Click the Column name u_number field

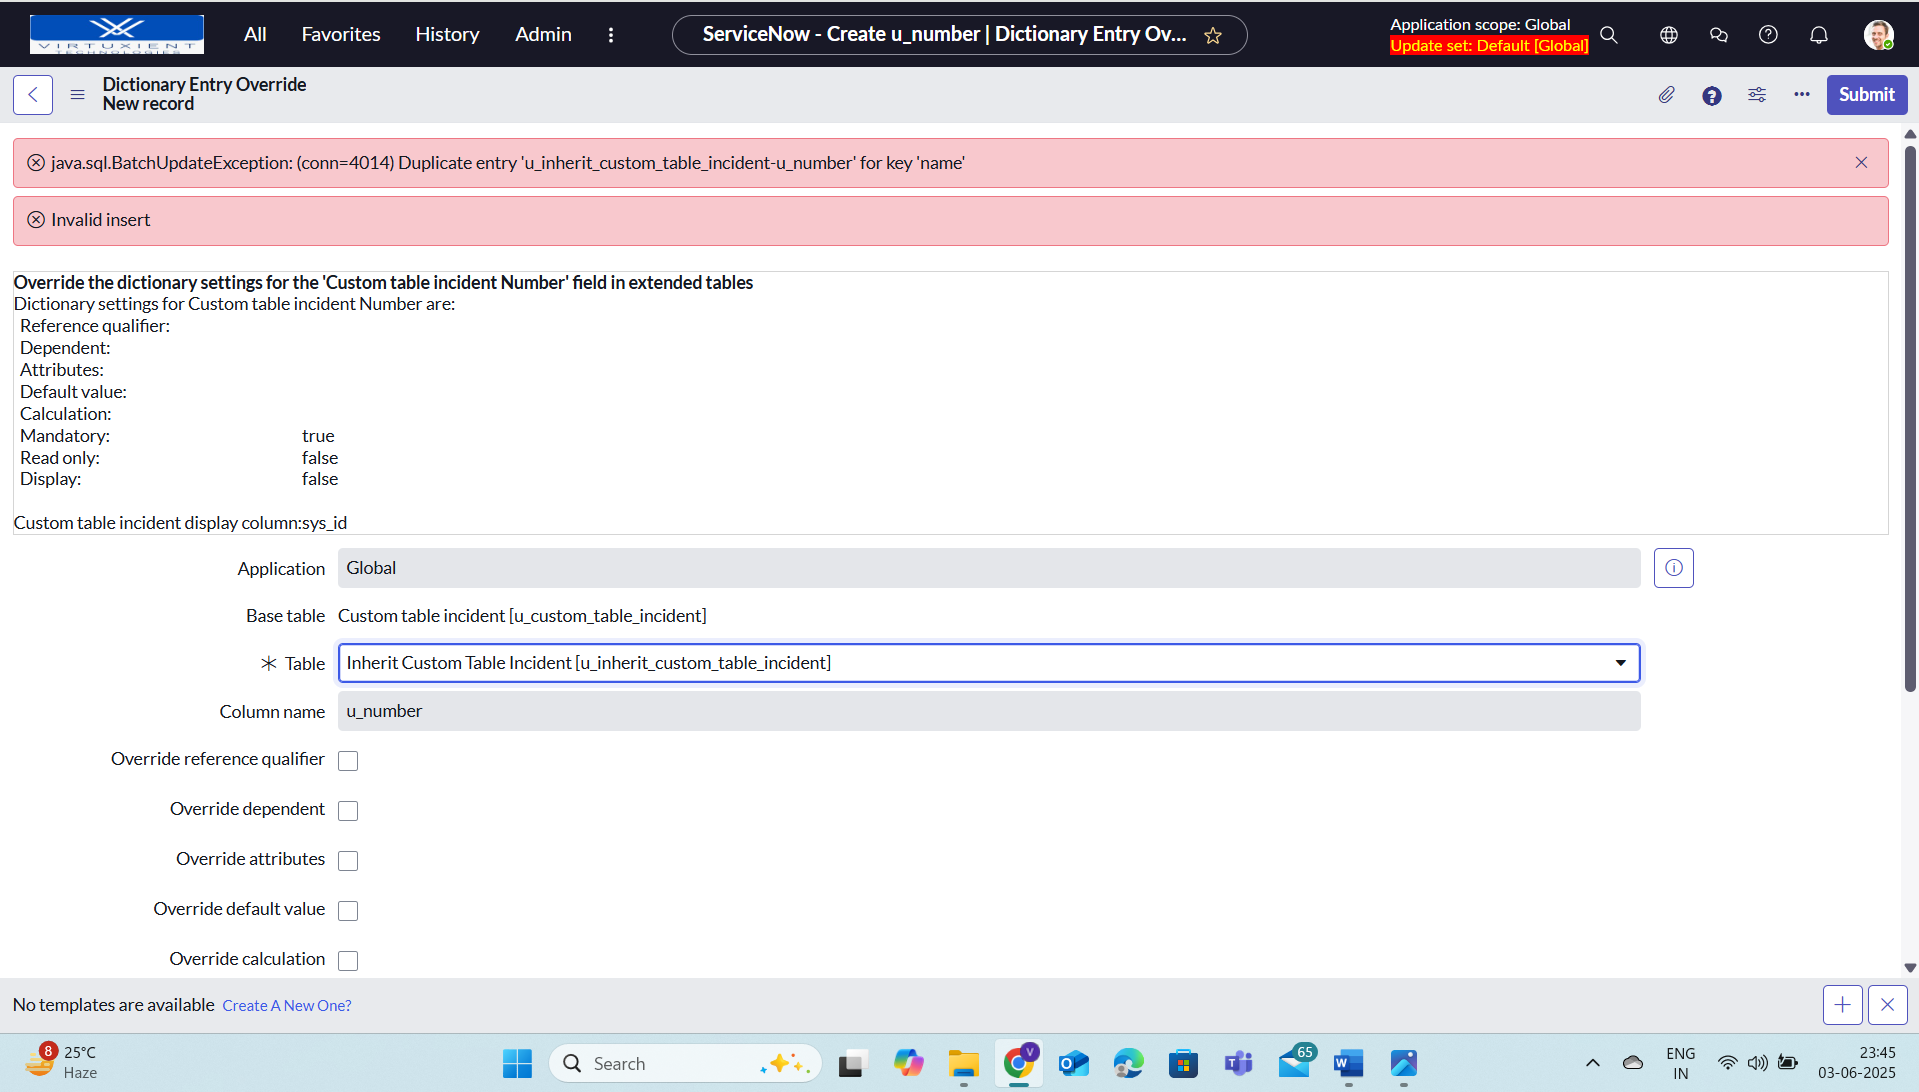tap(989, 711)
